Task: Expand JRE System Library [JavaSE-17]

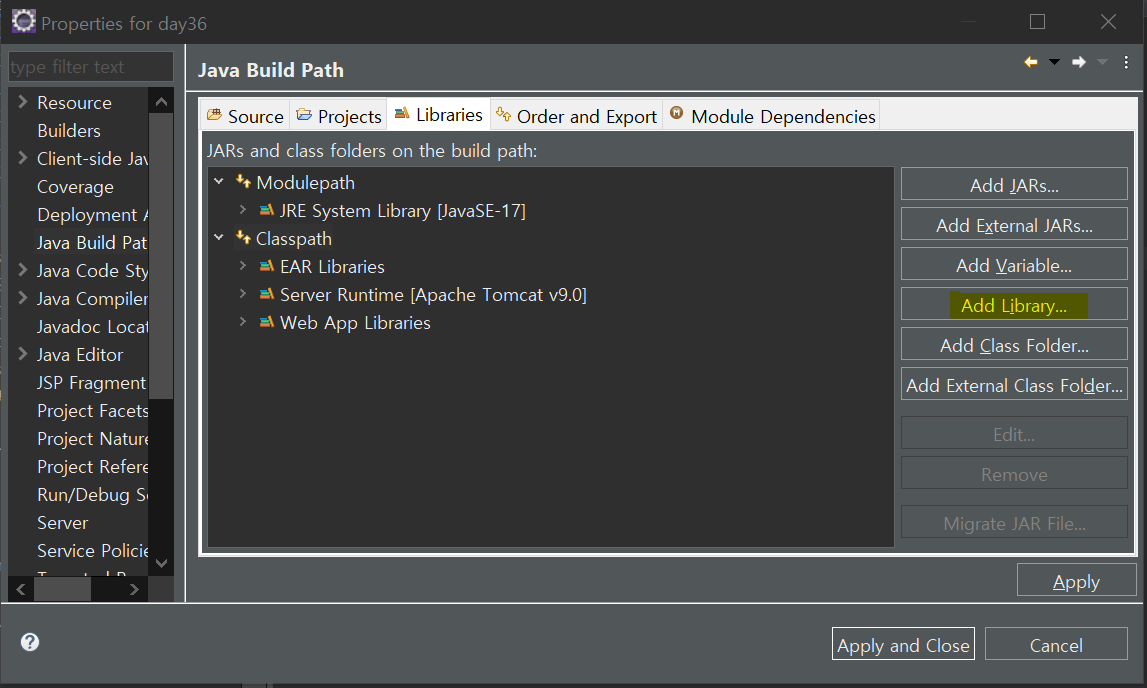Action: click(x=243, y=210)
